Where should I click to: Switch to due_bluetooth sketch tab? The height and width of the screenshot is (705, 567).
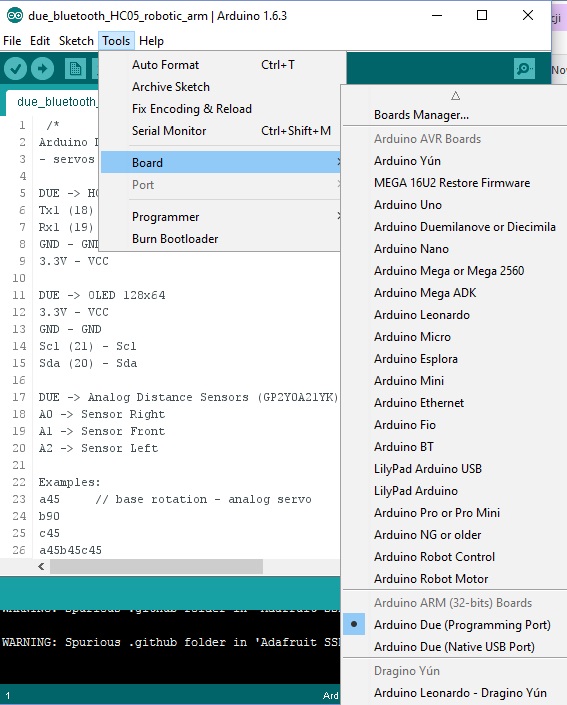pyautogui.click(x=52, y=102)
